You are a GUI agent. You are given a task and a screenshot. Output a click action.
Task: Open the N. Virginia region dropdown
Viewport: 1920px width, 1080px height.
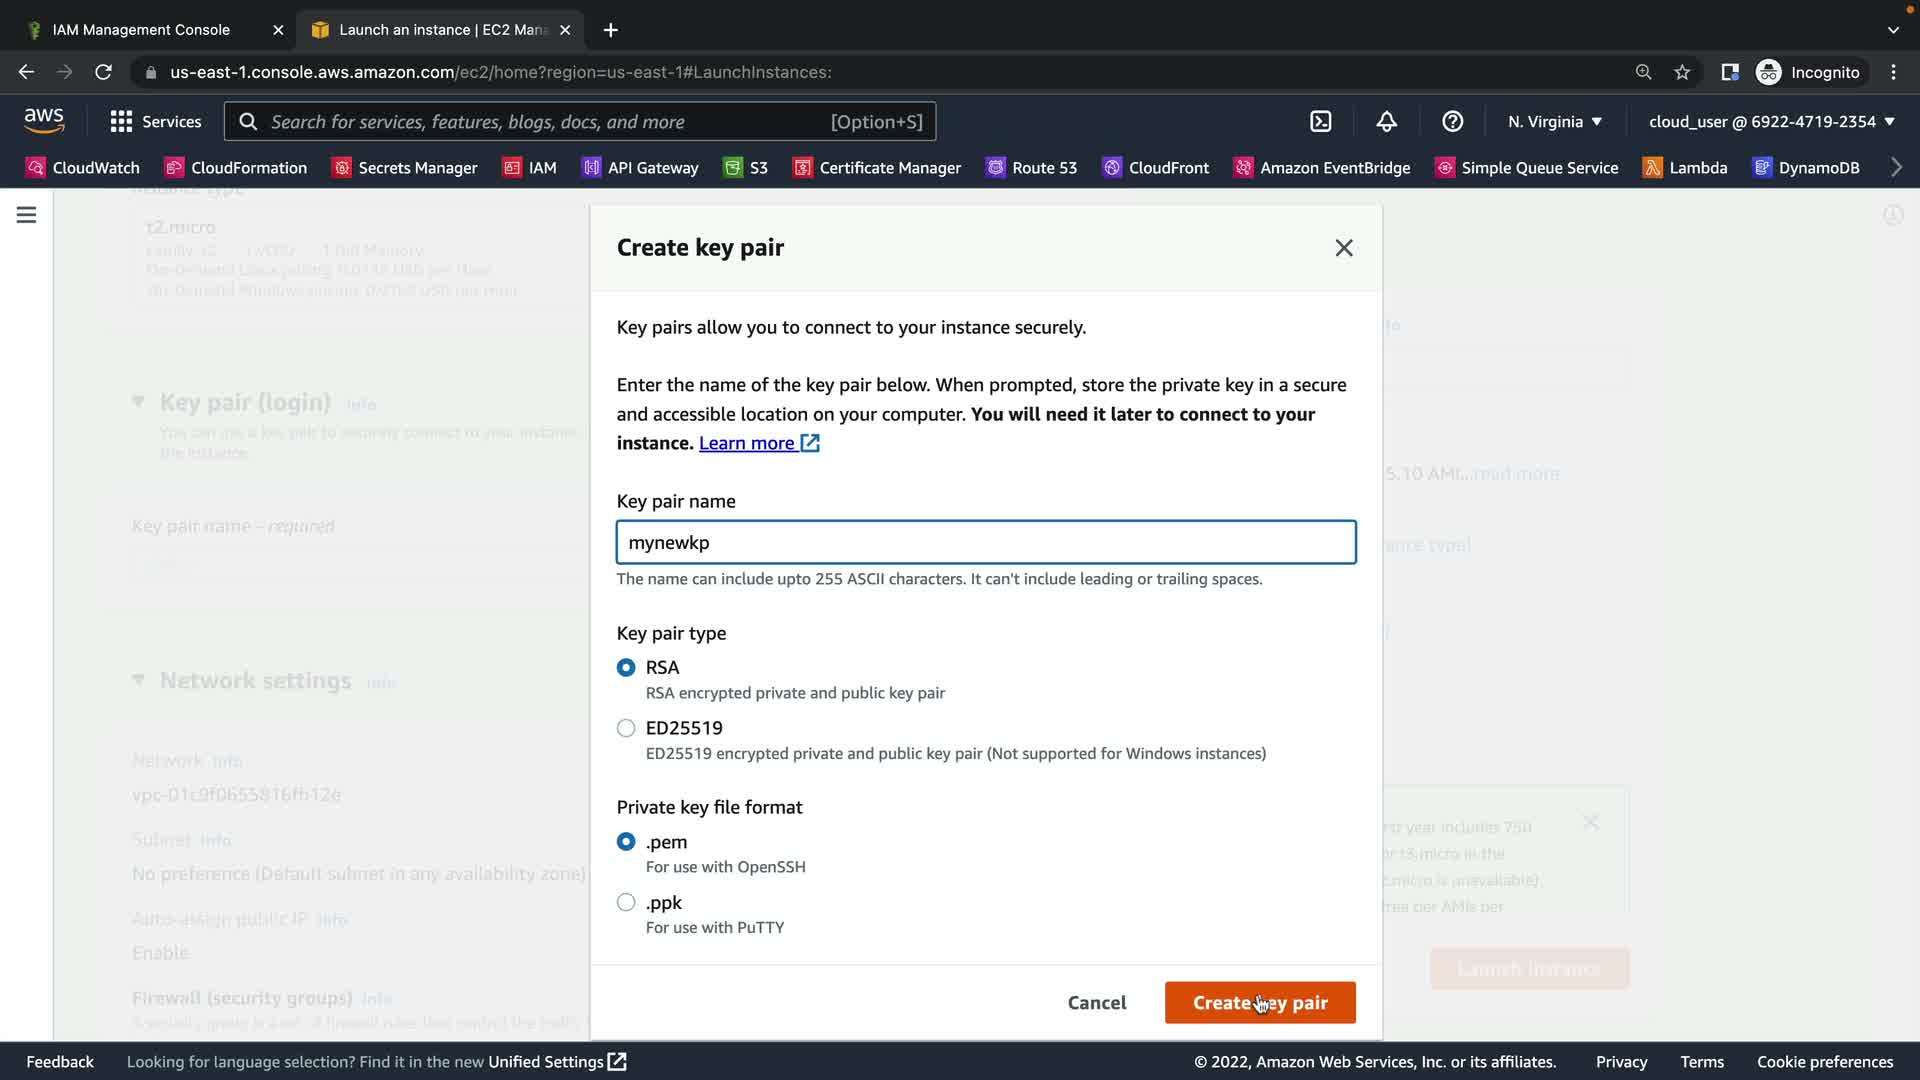pyautogui.click(x=1554, y=121)
